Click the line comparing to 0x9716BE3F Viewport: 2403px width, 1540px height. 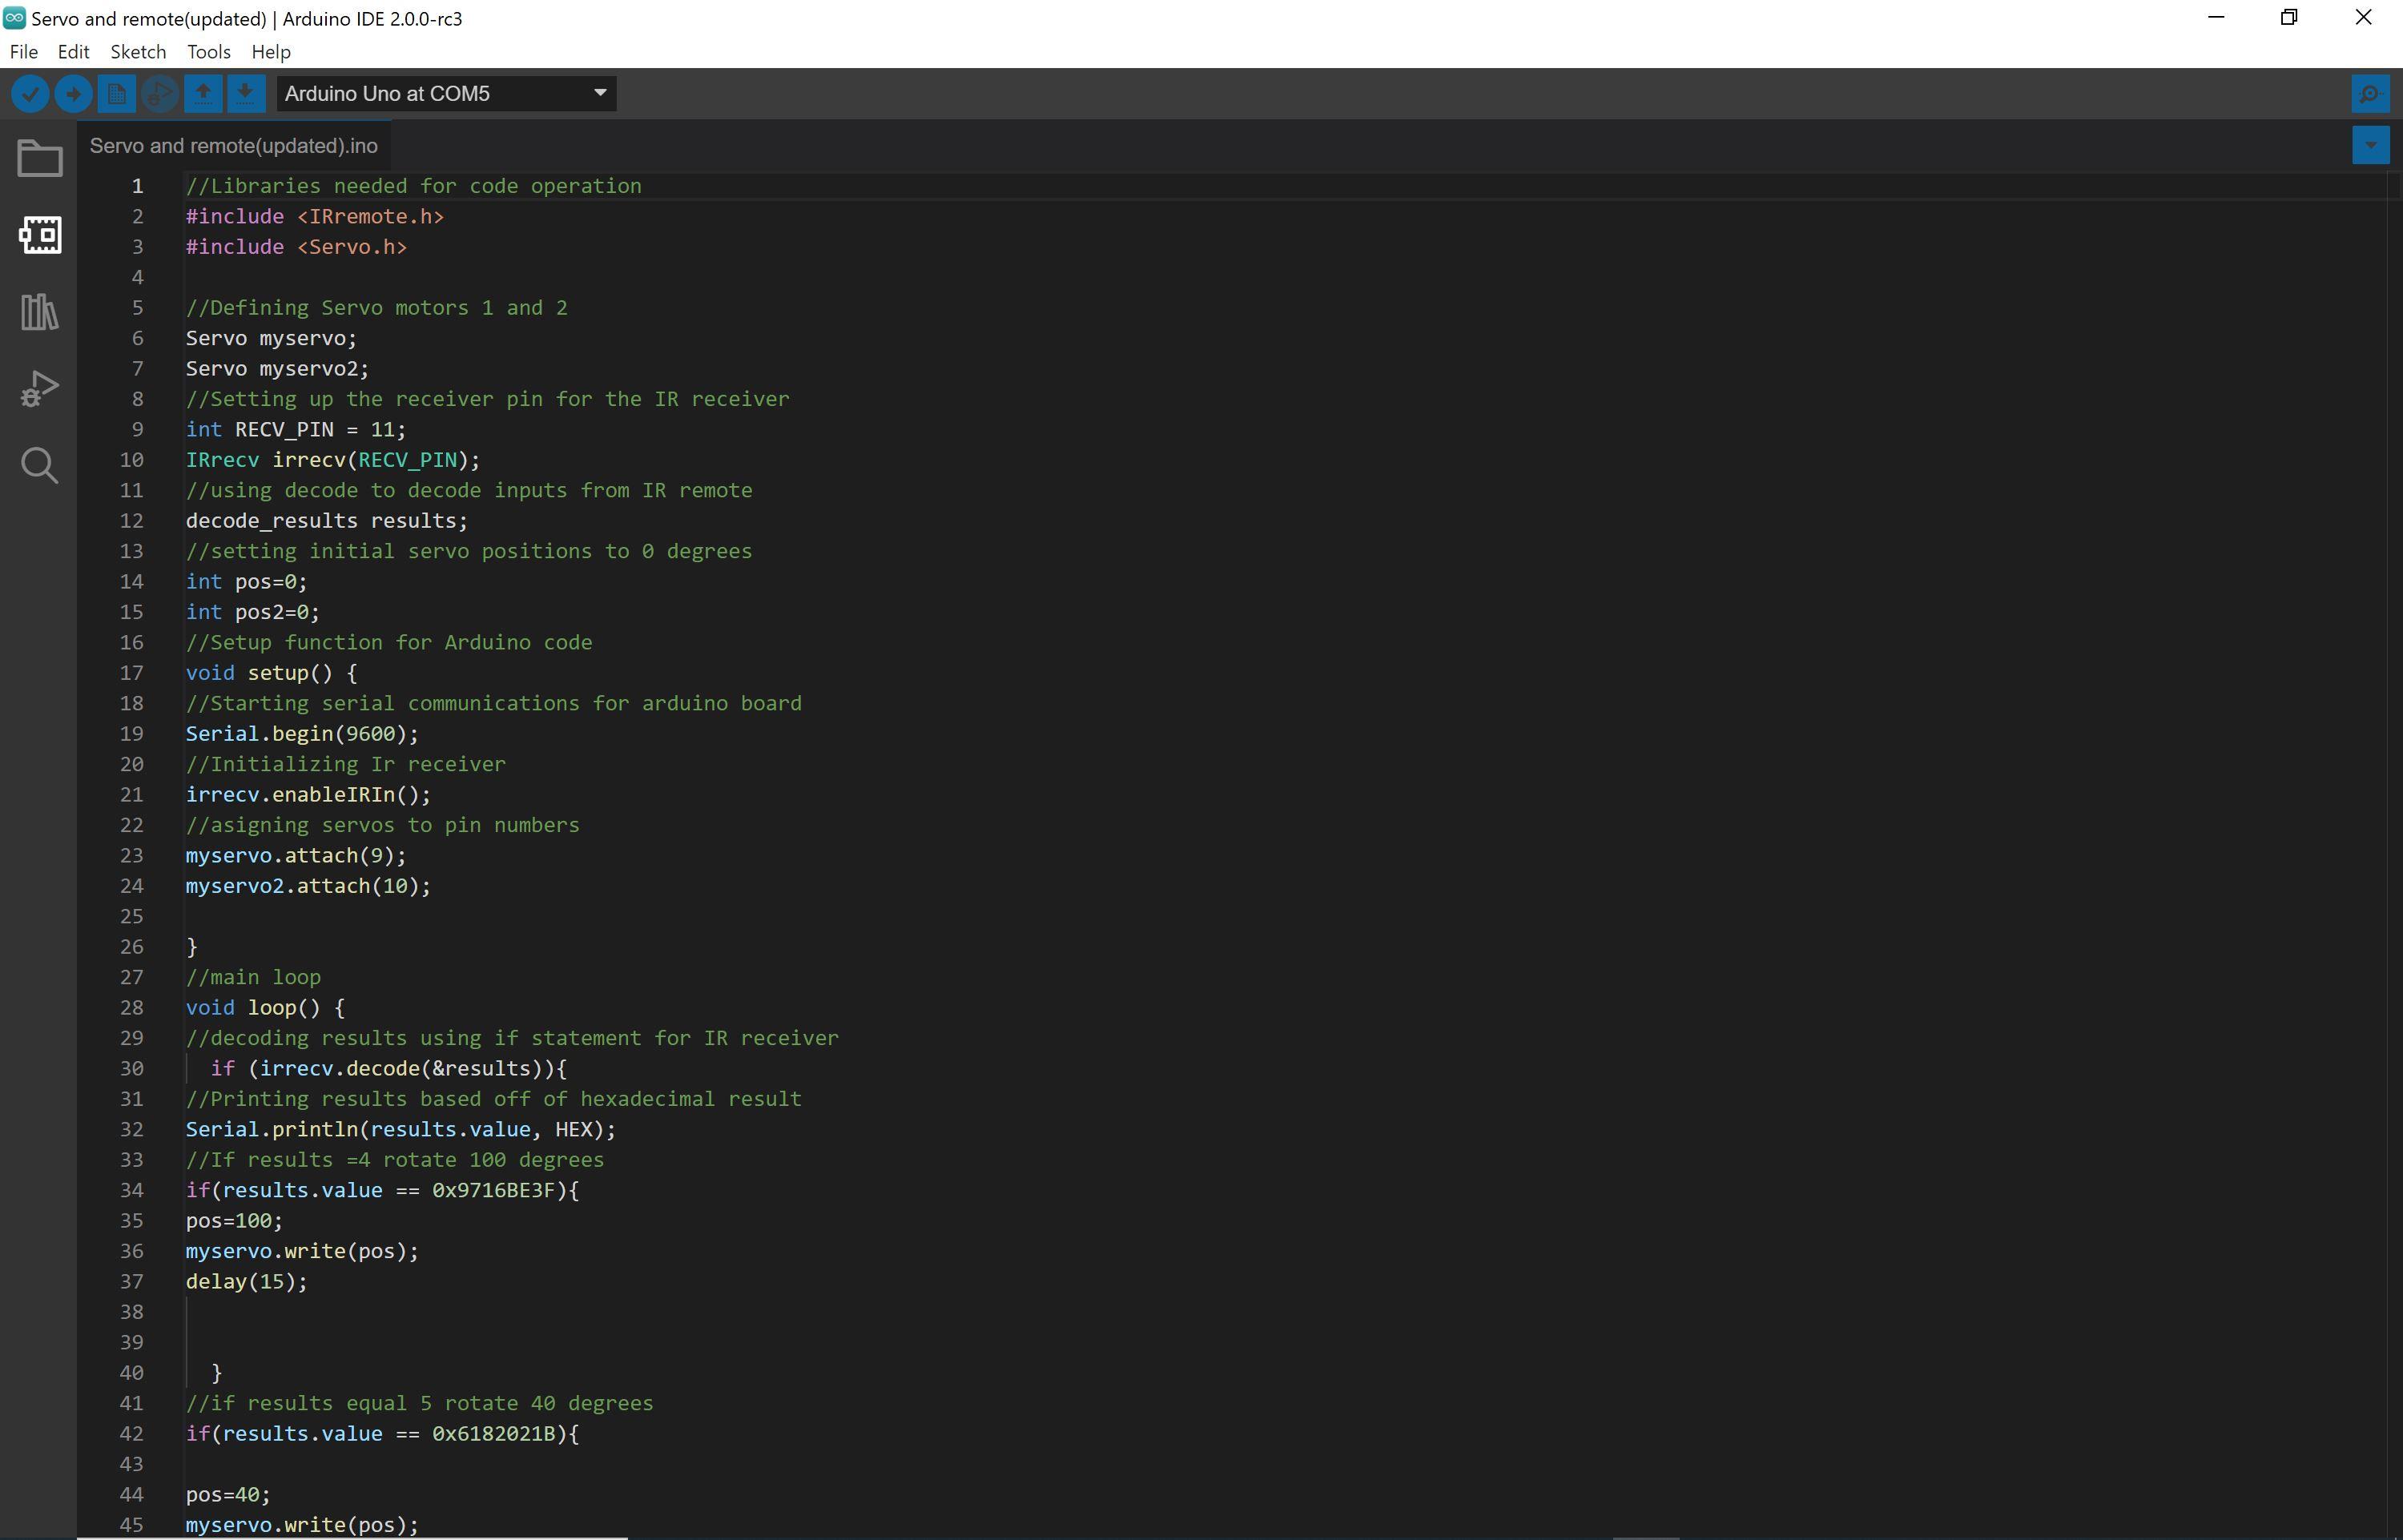[383, 1191]
